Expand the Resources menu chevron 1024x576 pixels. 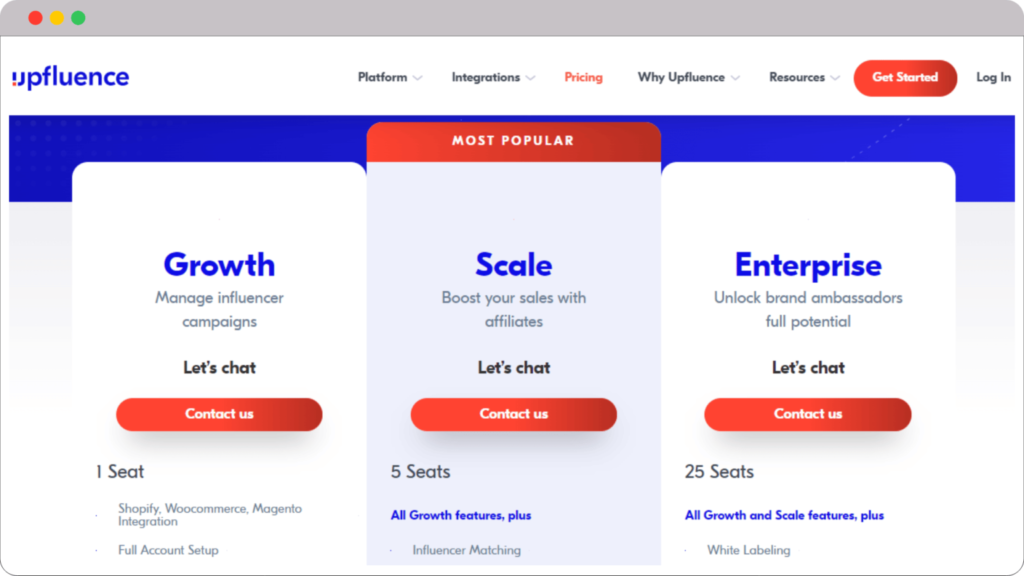(835, 78)
